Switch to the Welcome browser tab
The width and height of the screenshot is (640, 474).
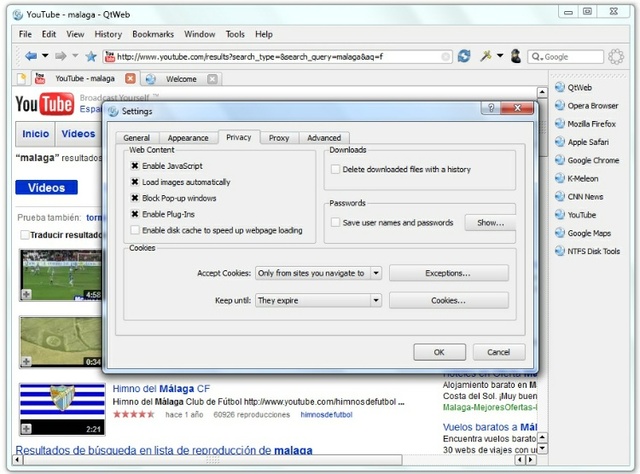tap(181, 79)
